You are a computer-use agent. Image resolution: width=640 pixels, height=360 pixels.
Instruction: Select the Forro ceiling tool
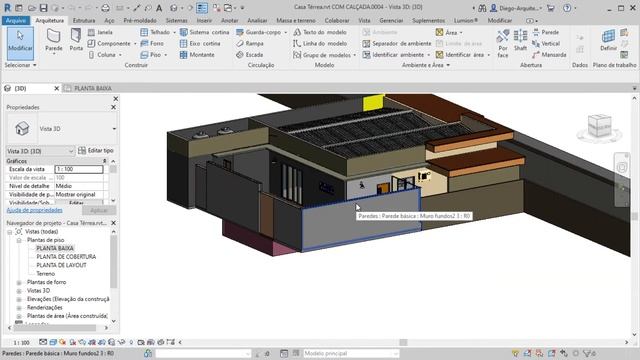[152, 43]
